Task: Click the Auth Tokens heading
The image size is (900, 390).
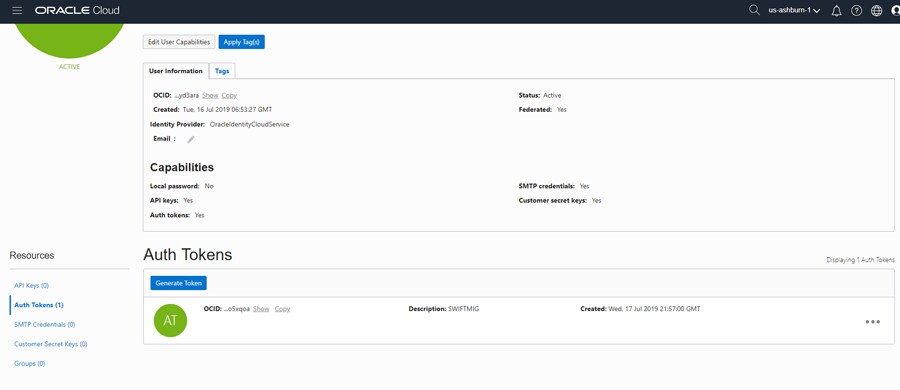Action: [x=188, y=255]
